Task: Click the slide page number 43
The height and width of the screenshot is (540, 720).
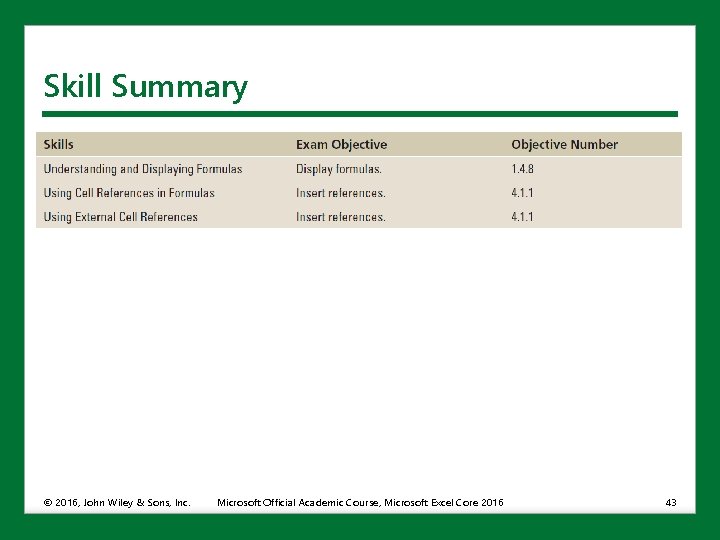Action: (x=671, y=503)
